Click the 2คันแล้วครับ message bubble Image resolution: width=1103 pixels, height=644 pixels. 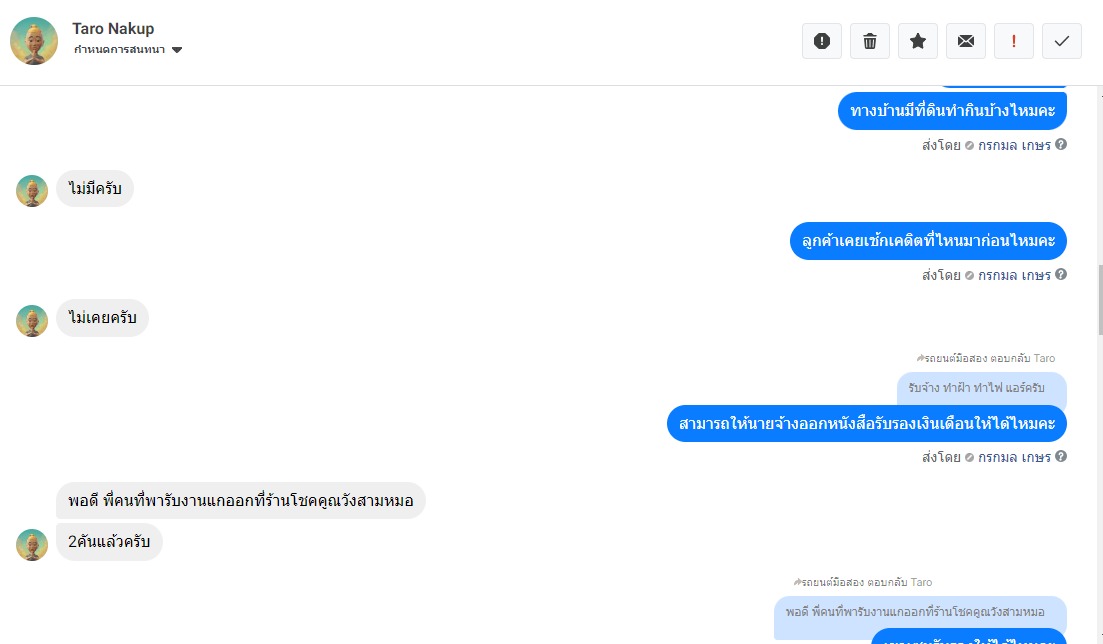point(109,542)
